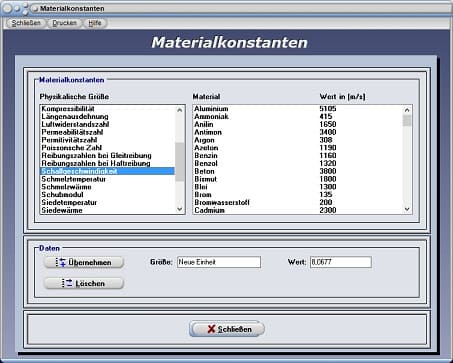Image resolution: width=453 pixels, height=363 pixels.
Task: Click the down arrow of quantity list scrollbar
Action: (180, 209)
